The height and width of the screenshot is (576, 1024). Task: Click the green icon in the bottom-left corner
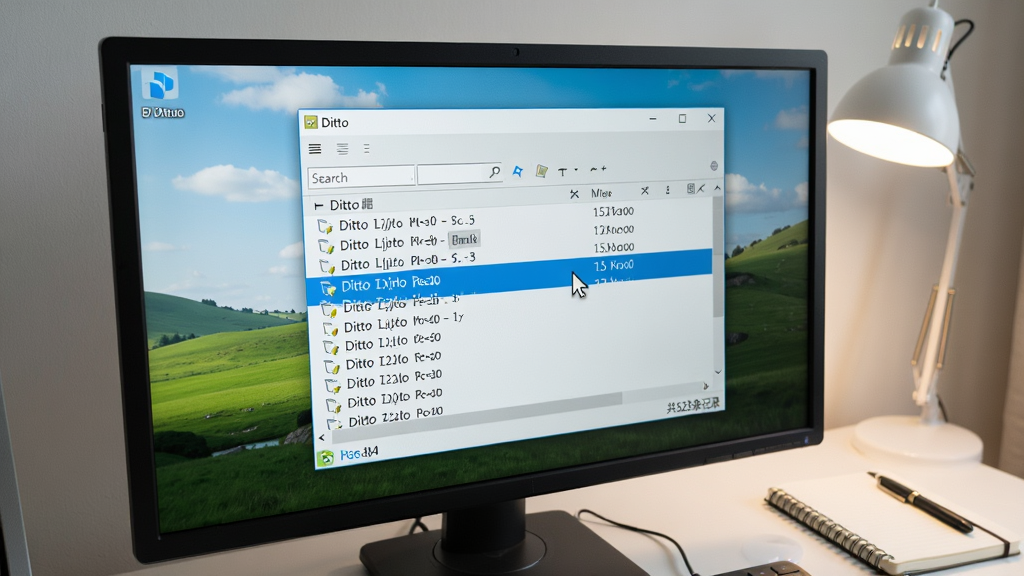325,457
